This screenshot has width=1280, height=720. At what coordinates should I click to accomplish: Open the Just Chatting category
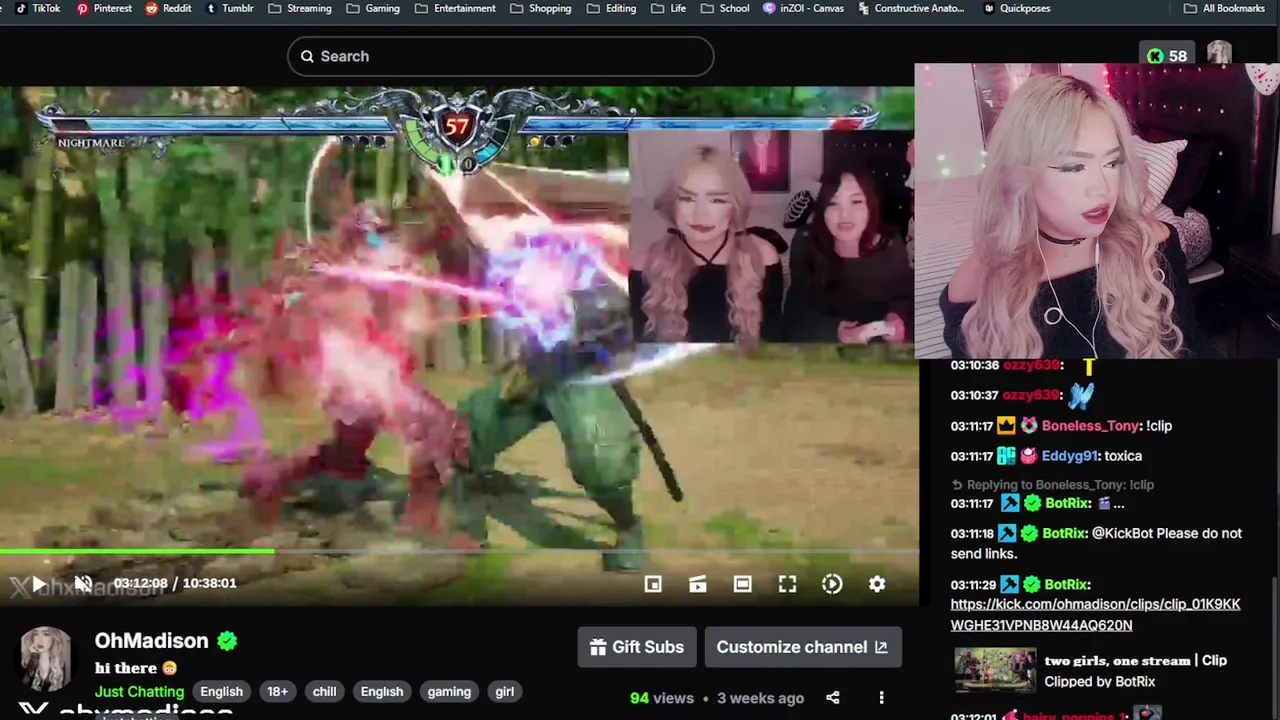click(x=139, y=691)
